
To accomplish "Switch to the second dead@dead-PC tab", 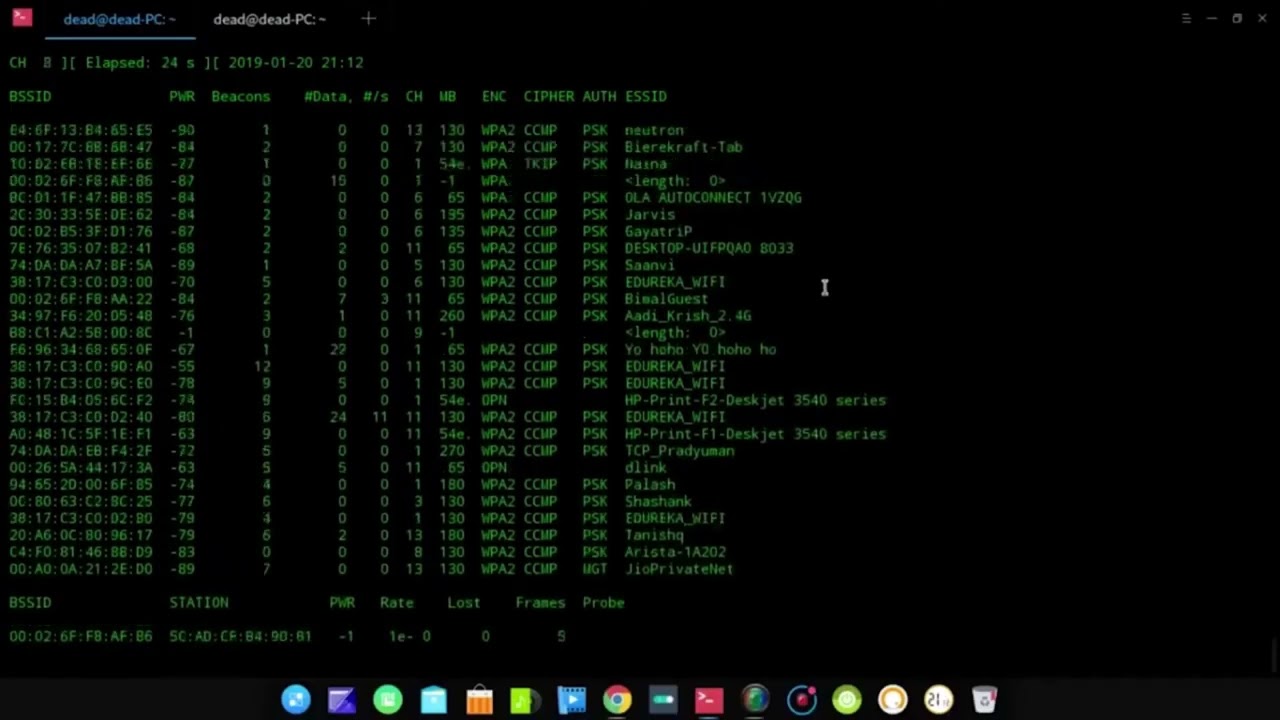I will tap(269, 19).
